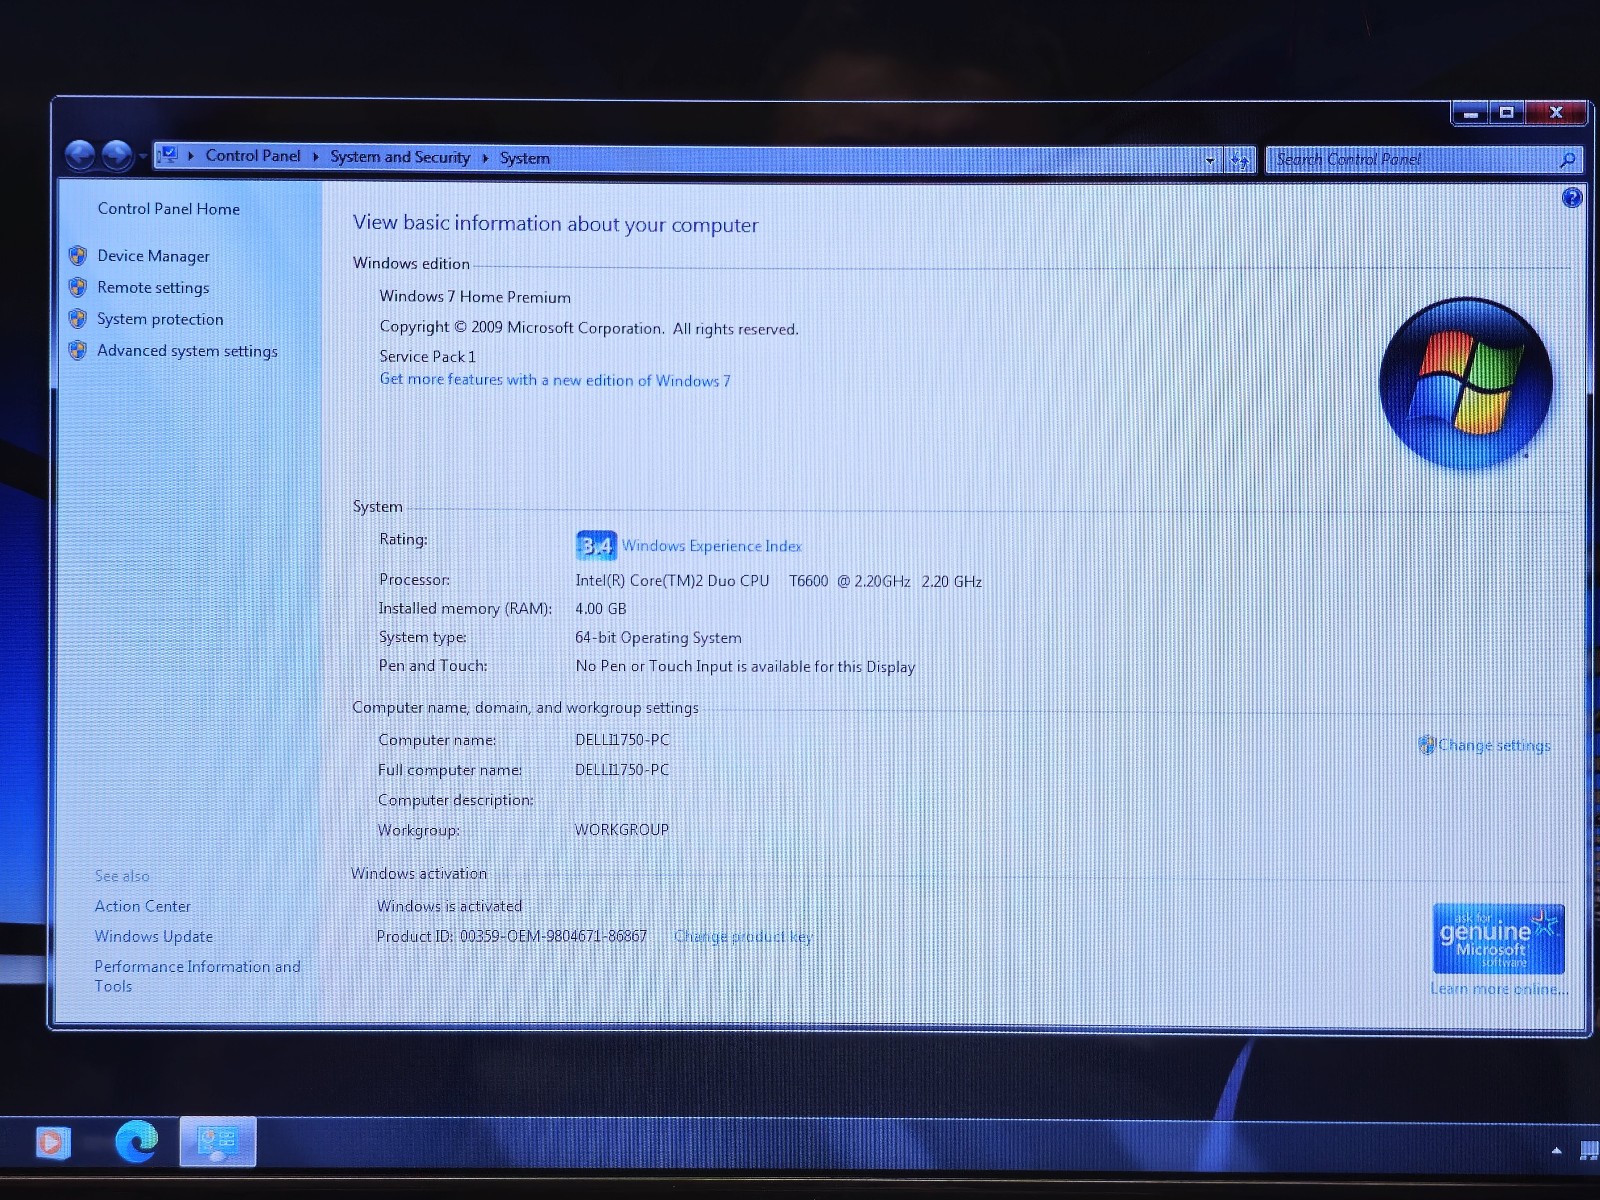Image resolution: width=1600 pixels, height=1200 pixels.
Task: Click the Windows logo orb image
Action: [1465, 384]
